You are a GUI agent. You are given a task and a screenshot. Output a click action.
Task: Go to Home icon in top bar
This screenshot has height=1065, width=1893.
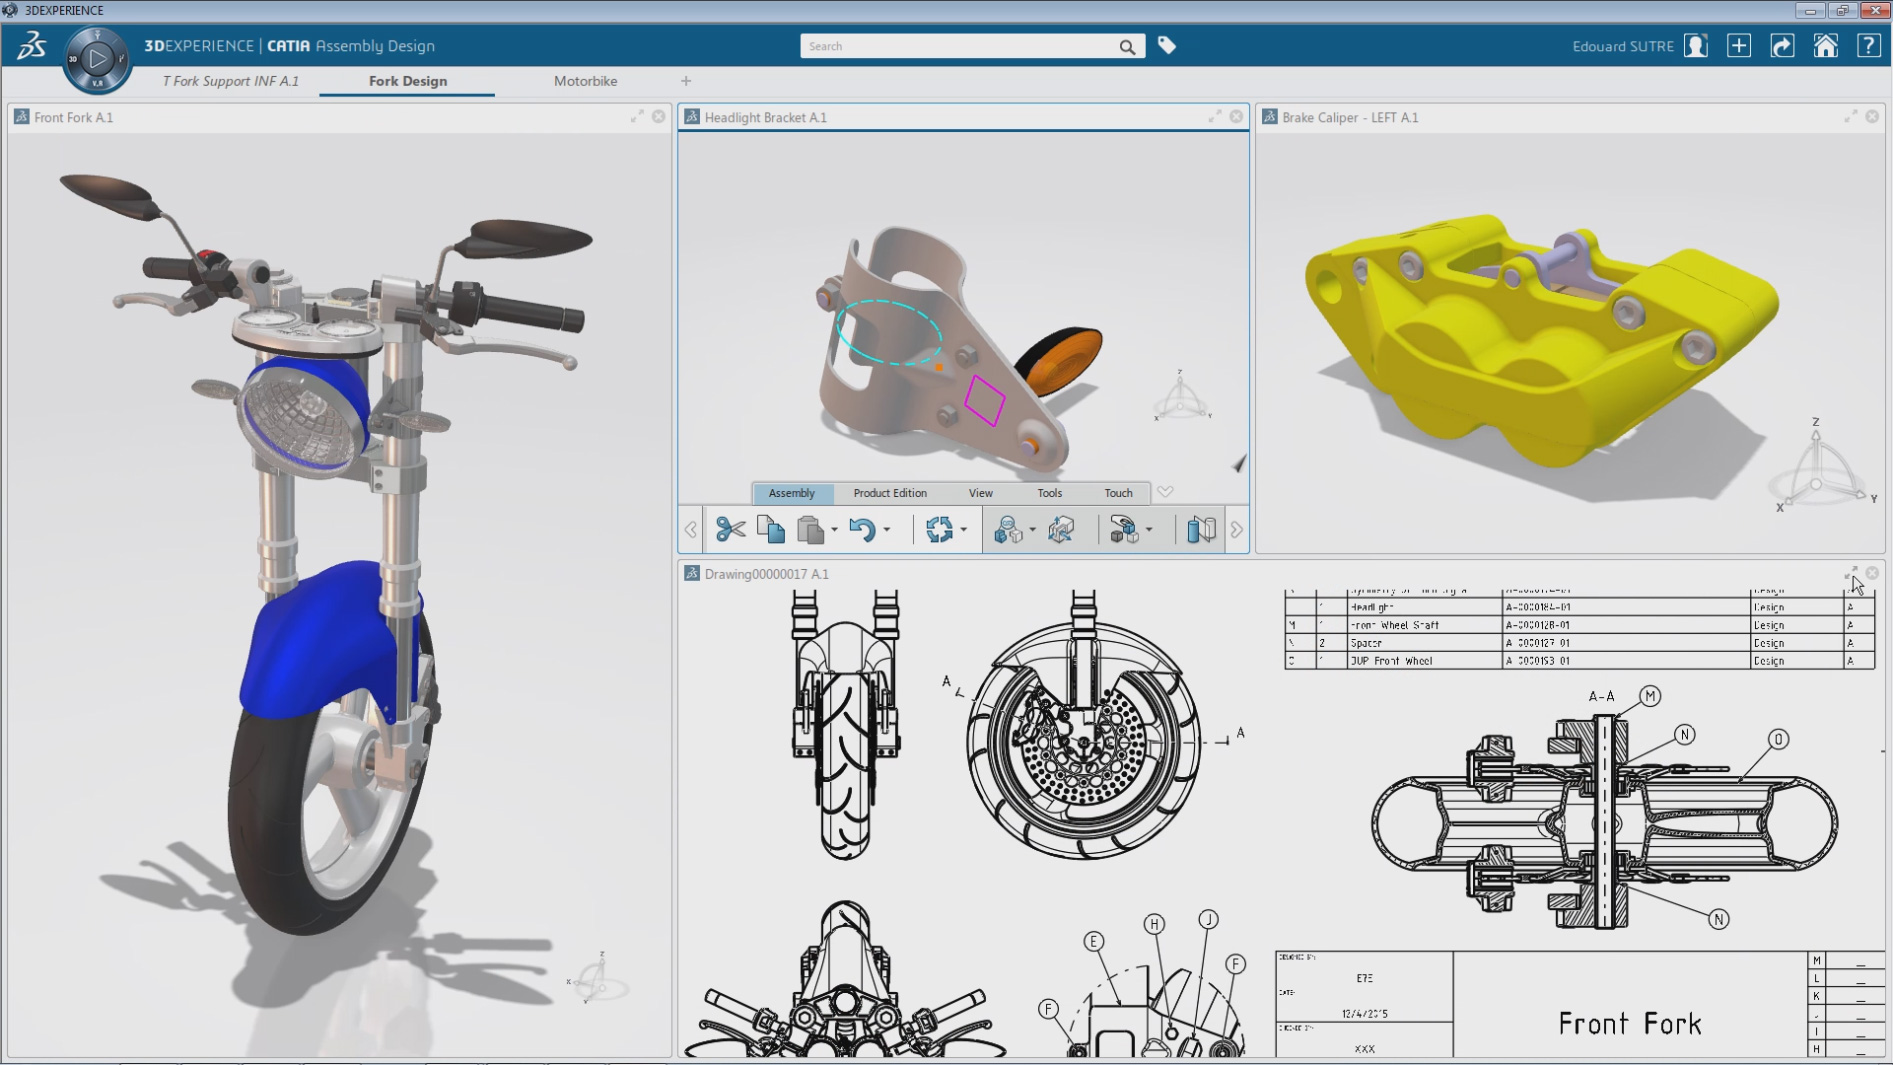[x=1825, y=46]
